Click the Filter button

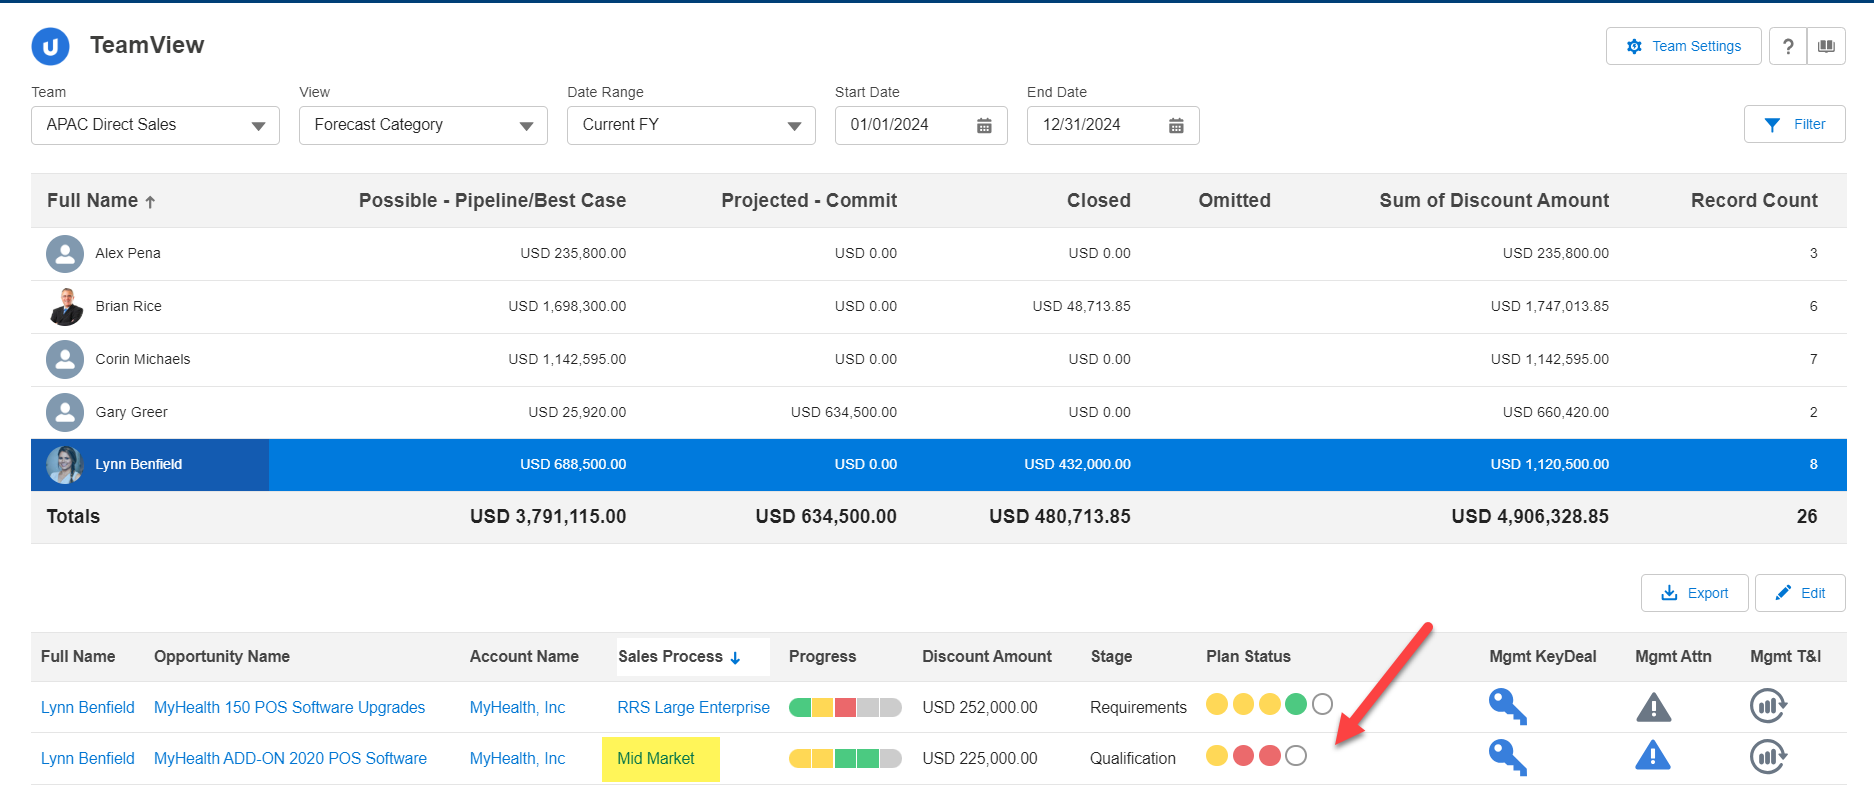click(x=1794, y=125)
